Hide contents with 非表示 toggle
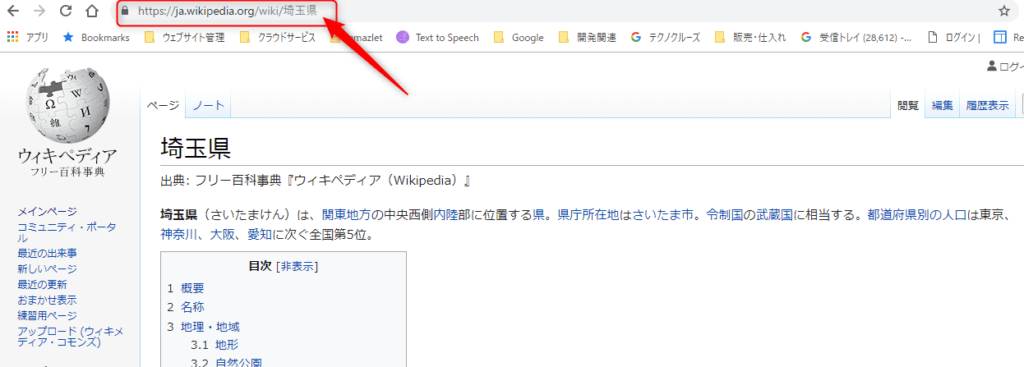This screenshot has height=367, width=1024. click(x=297, y=266)
